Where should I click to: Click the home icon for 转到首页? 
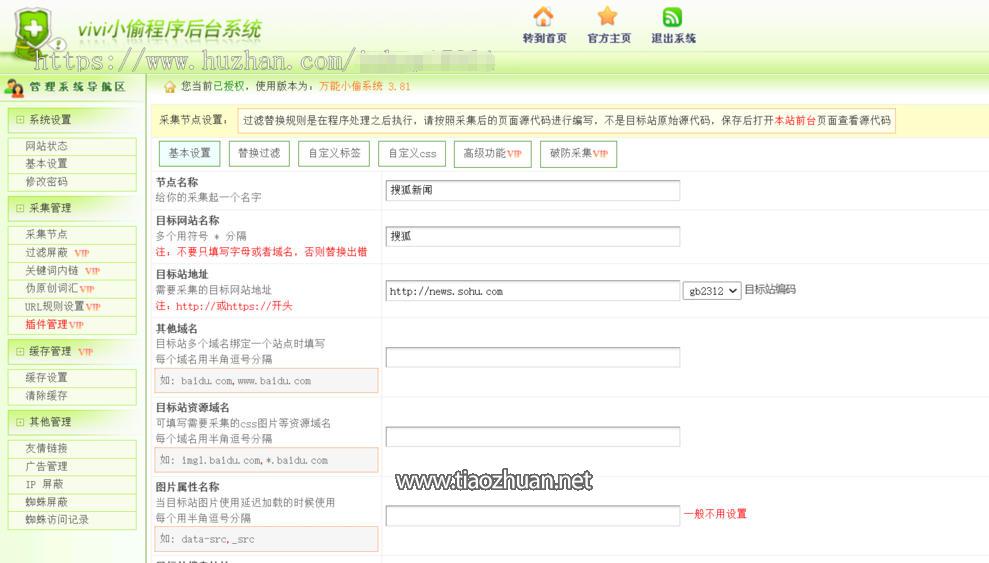coord(543,17)
